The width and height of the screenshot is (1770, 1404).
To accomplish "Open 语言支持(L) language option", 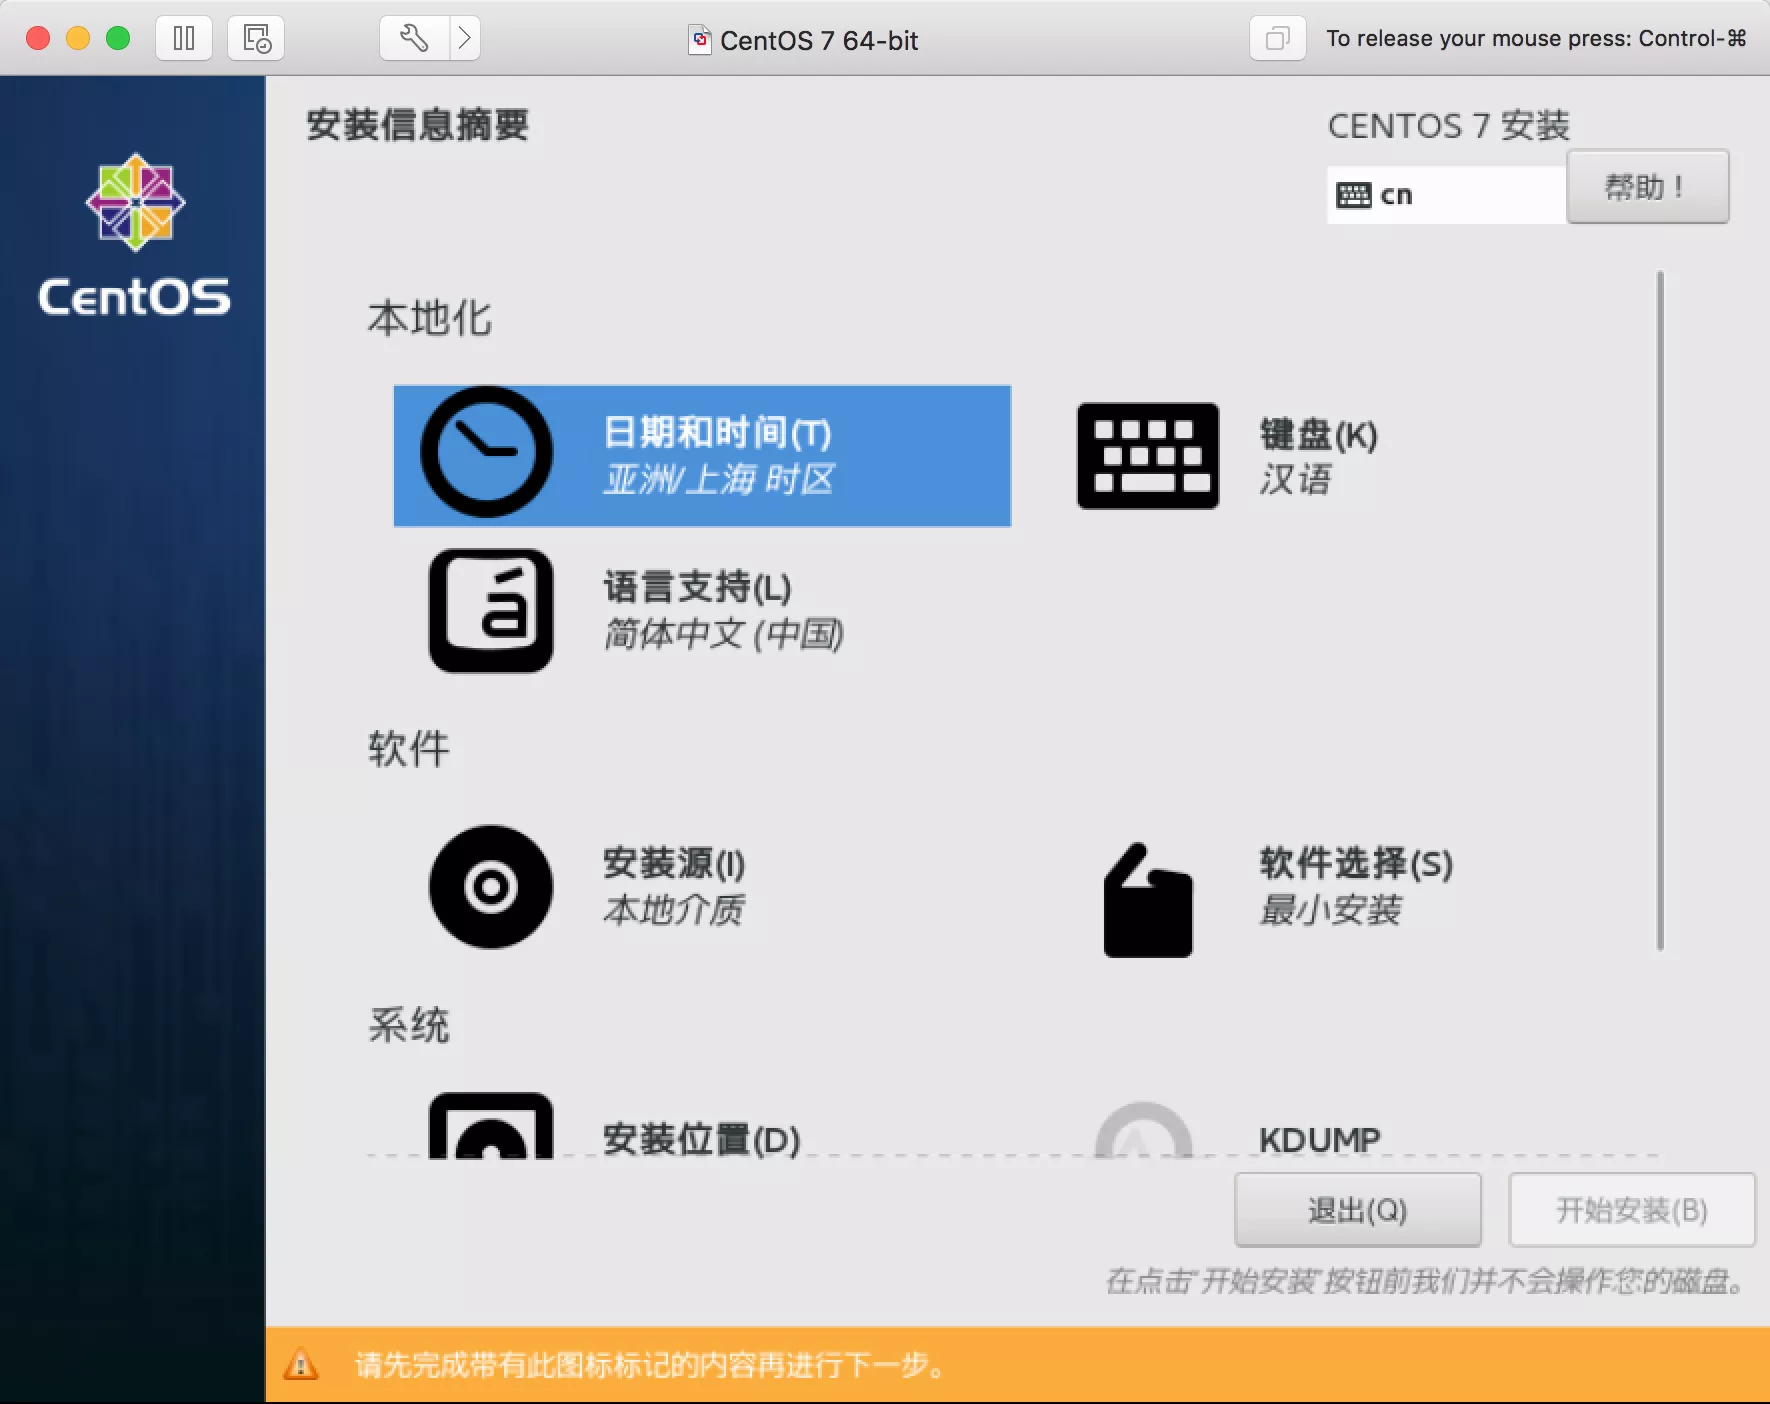I will click(697, 587).
